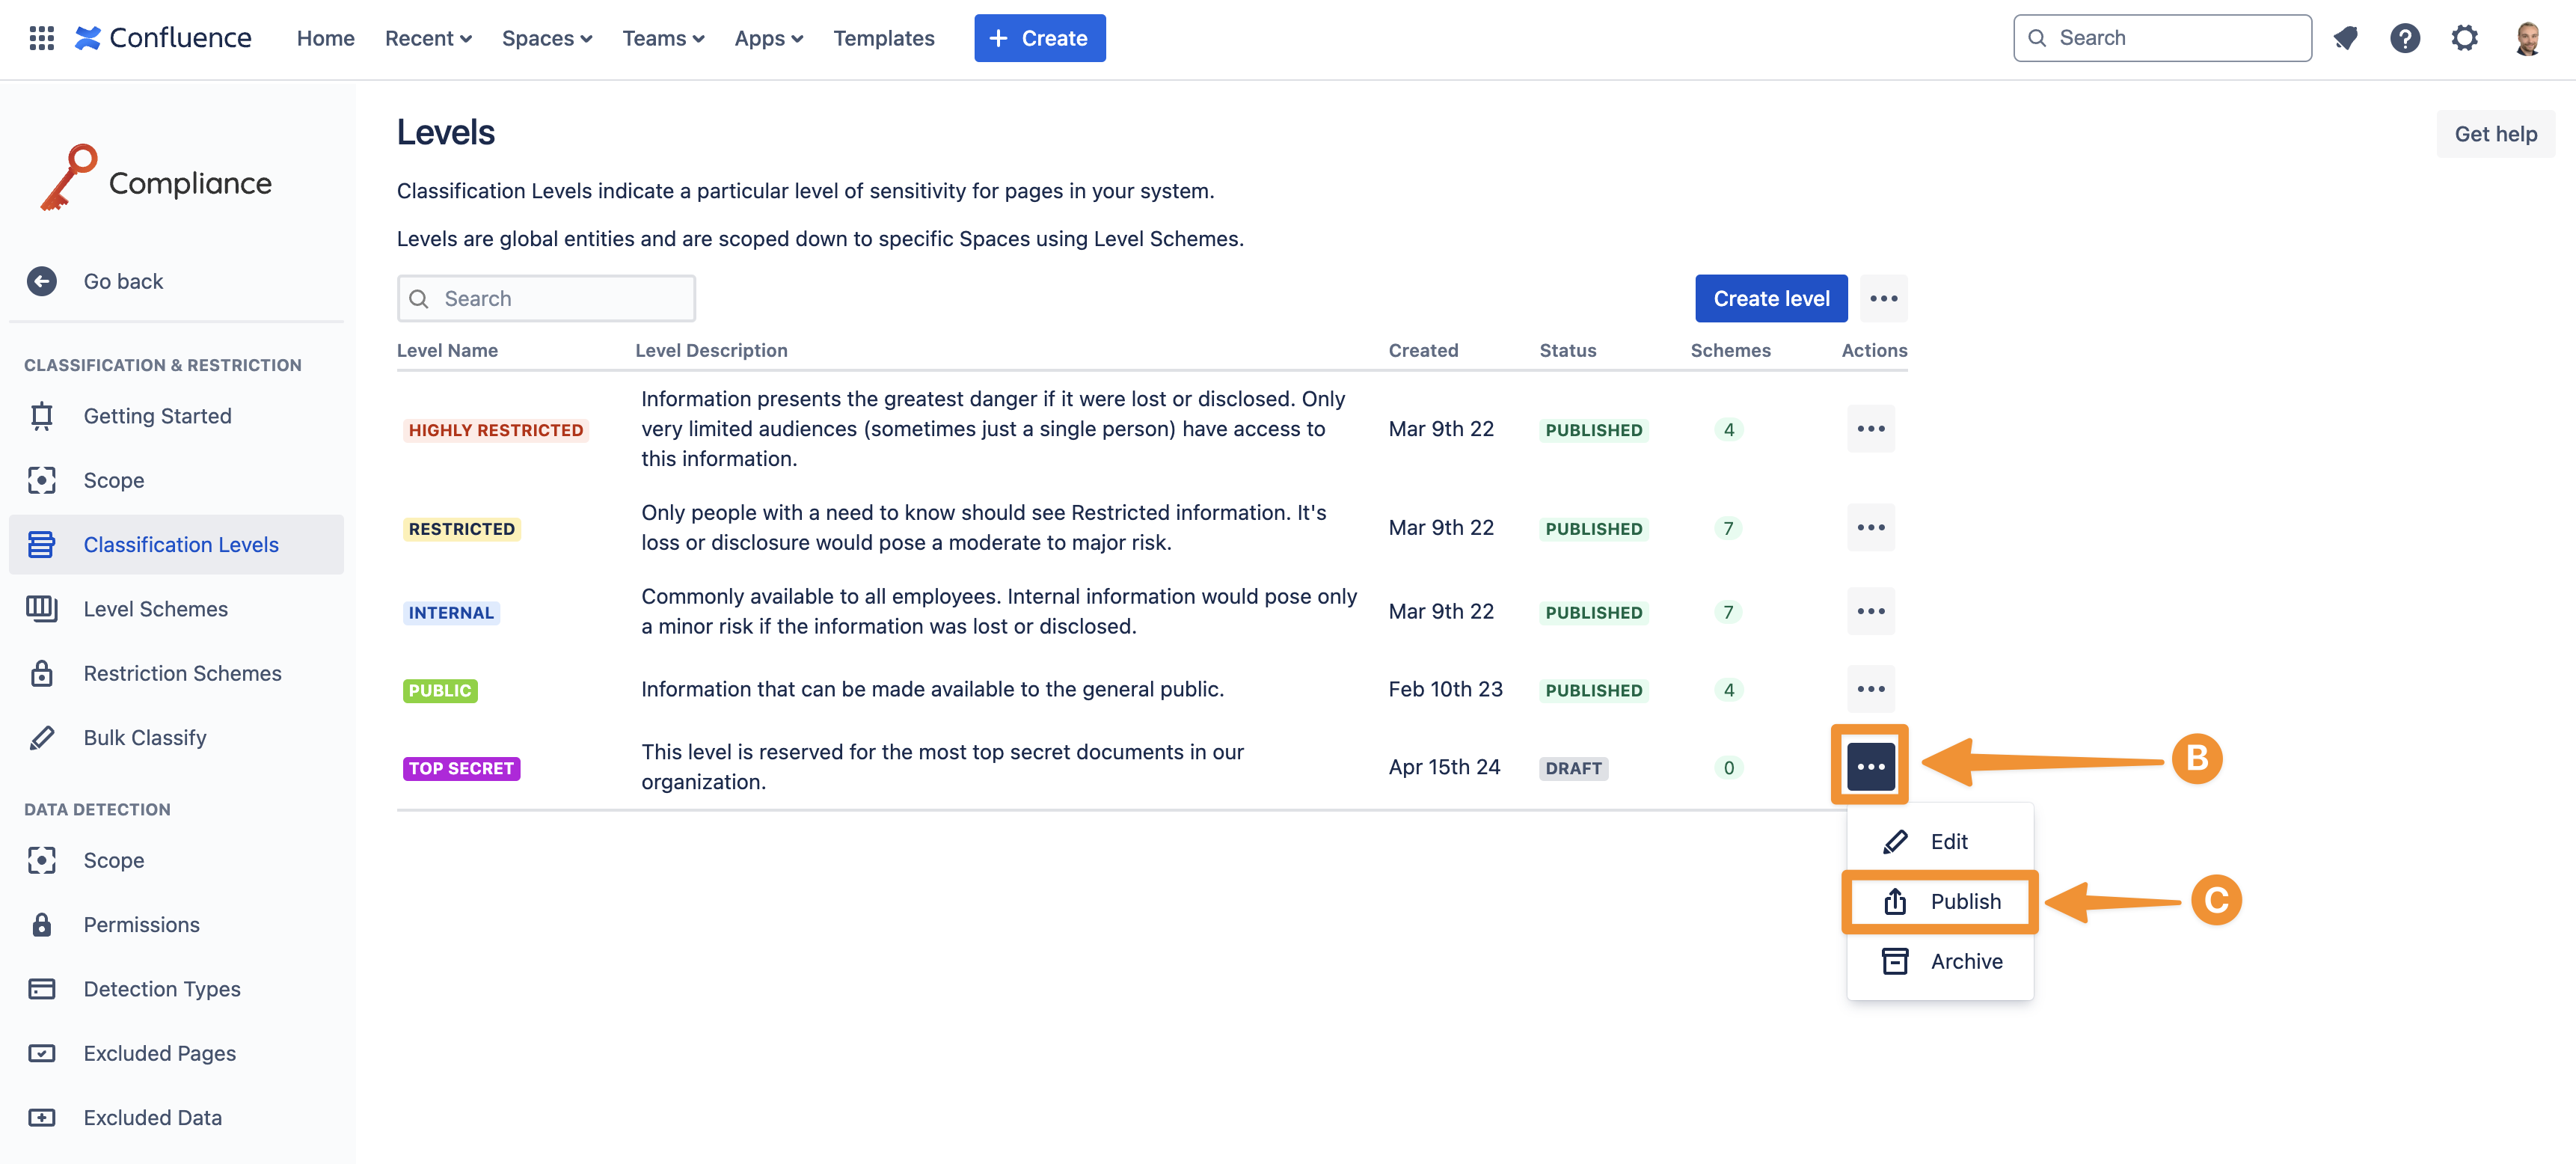Expand the Teams dropdown menu
Image resolution: width=2576 pixels, height=1164 pixels.
pos(663,38)
